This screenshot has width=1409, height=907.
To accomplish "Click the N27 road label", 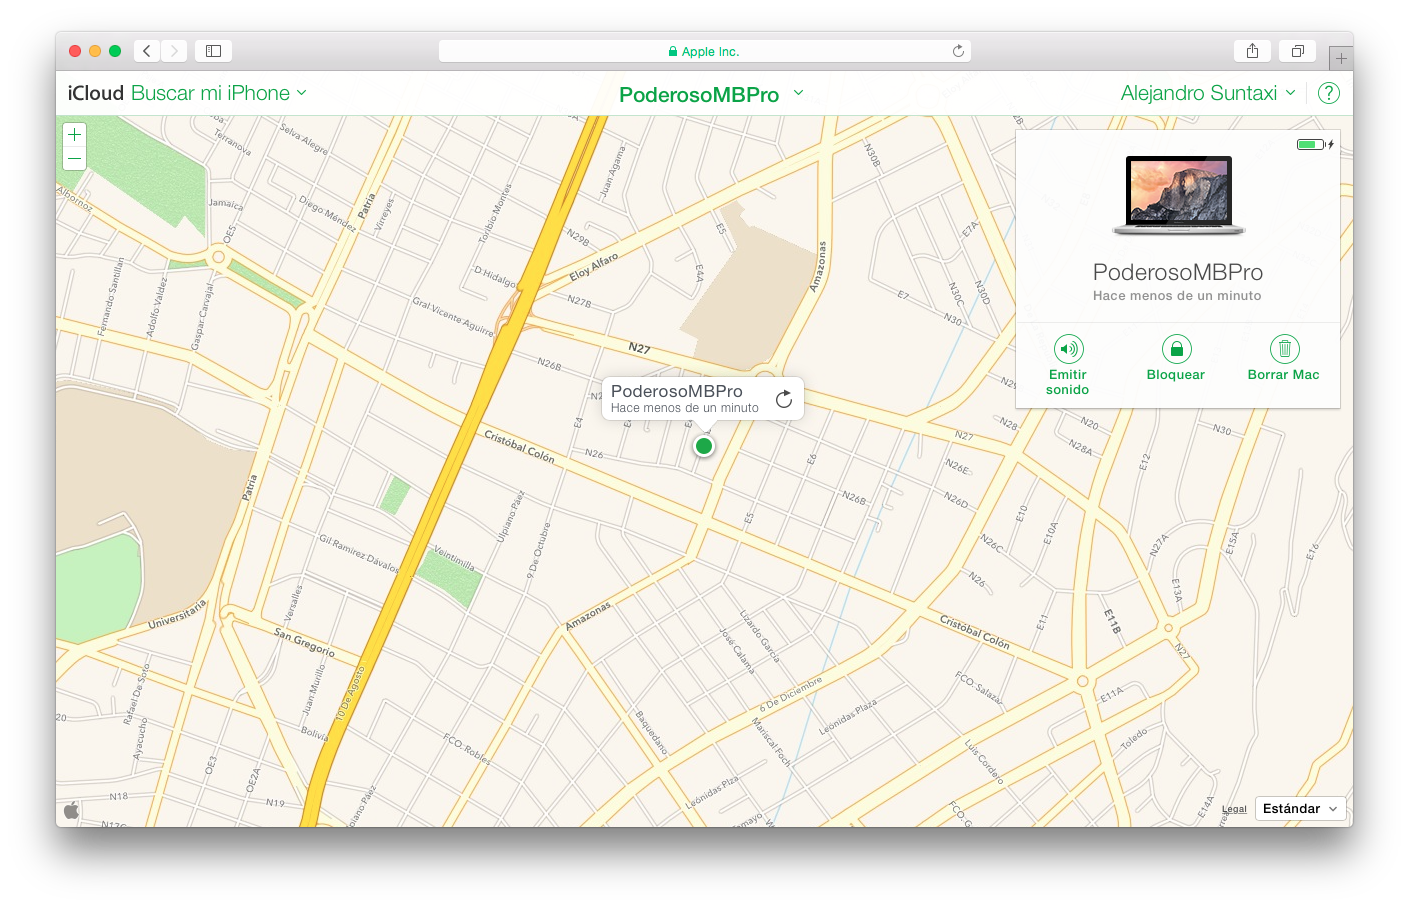I will click(x=639, y=348).
